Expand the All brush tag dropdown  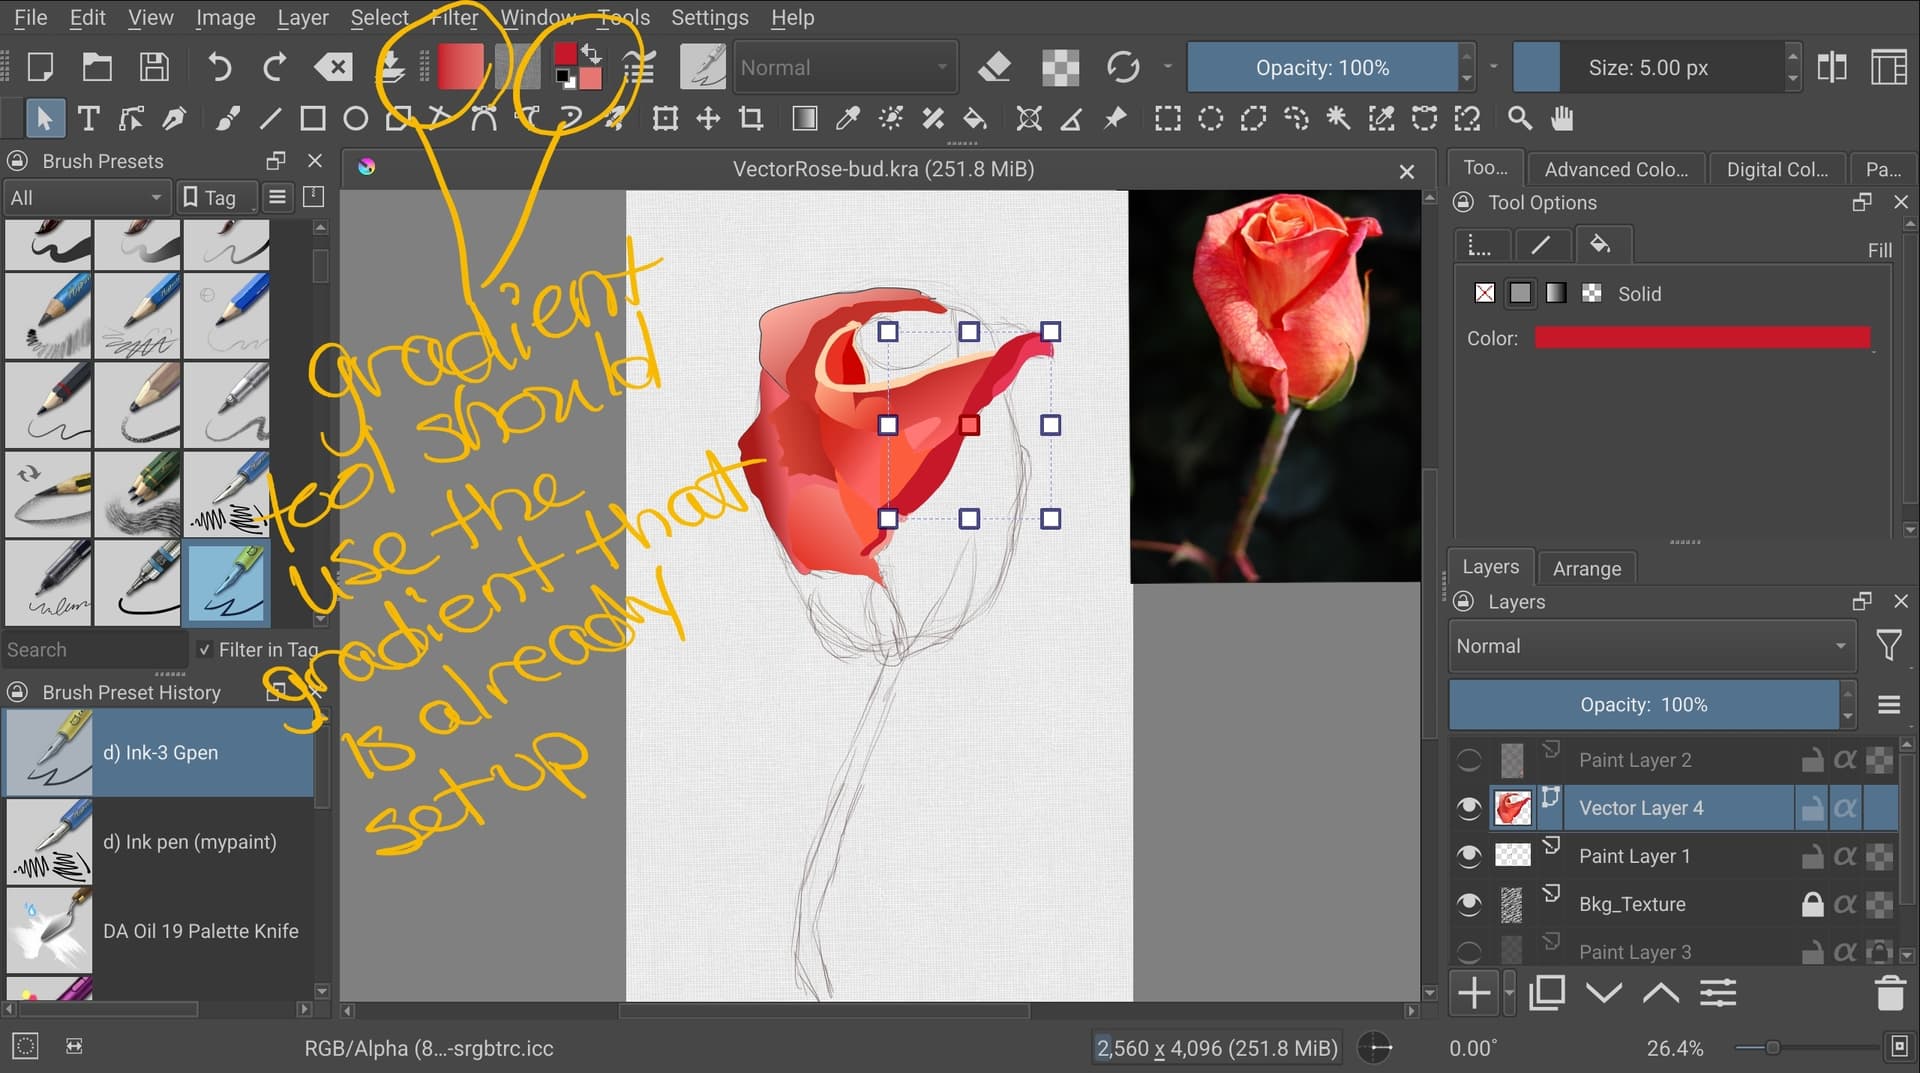(86, 198)
